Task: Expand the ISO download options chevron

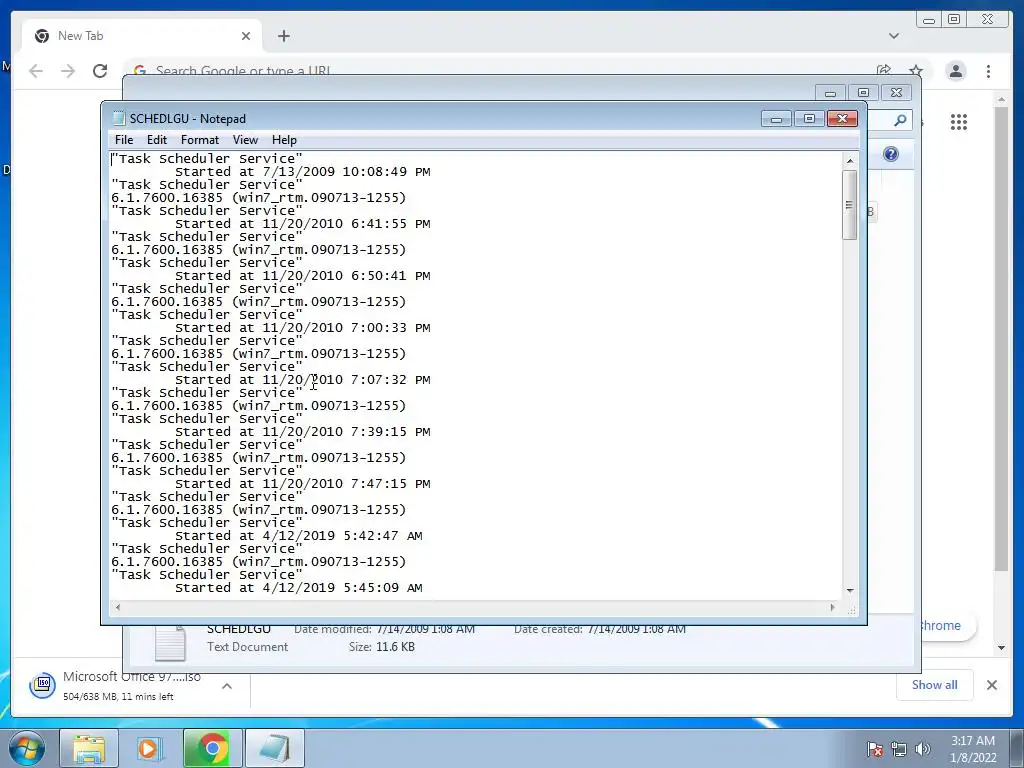Action: [227, 686]
